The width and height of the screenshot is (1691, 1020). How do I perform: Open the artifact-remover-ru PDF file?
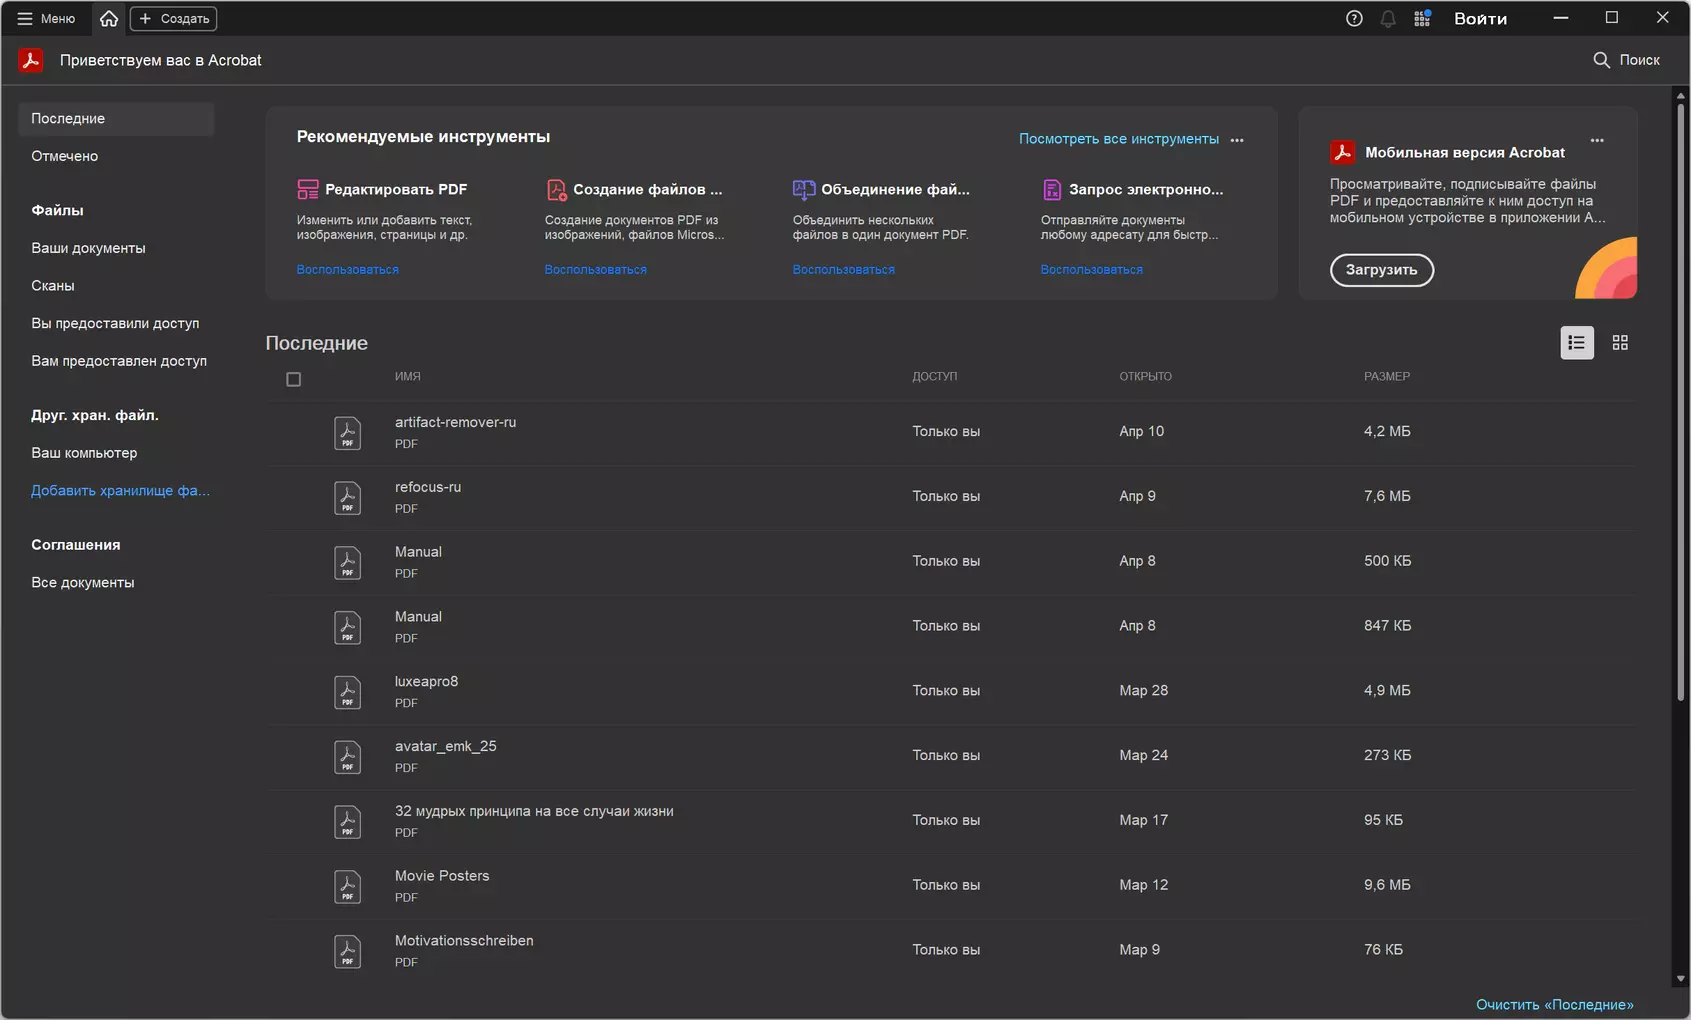tap(455, 422)
